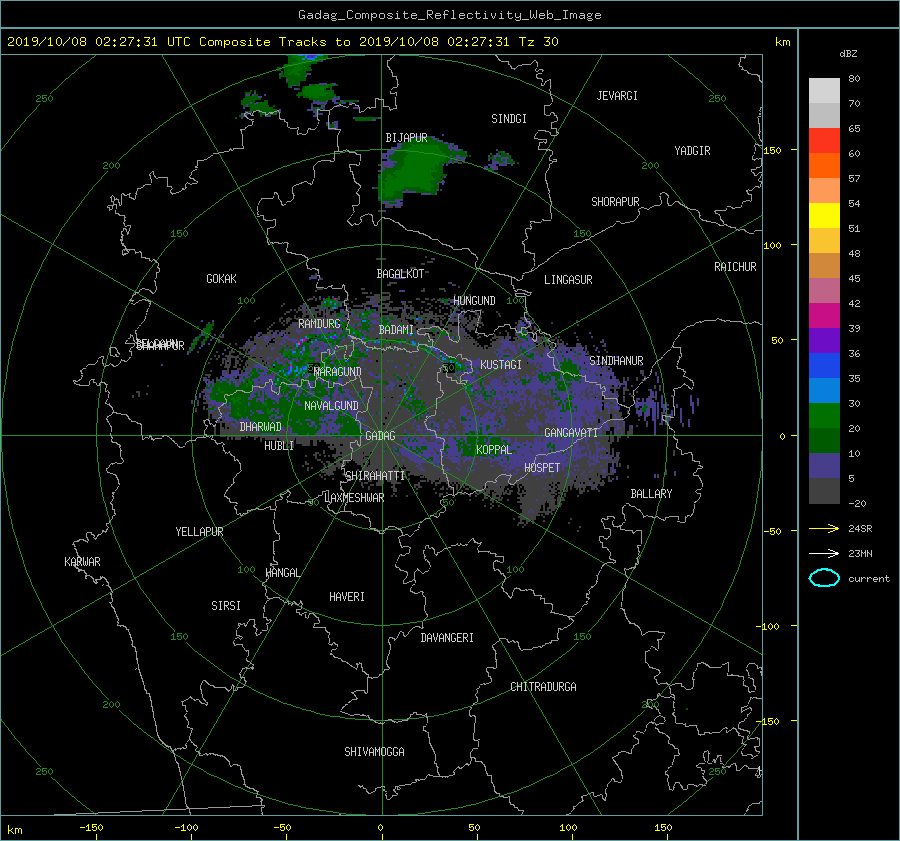
Task: Click the YELLAPUR city label
Action: [x=199, y=532]
